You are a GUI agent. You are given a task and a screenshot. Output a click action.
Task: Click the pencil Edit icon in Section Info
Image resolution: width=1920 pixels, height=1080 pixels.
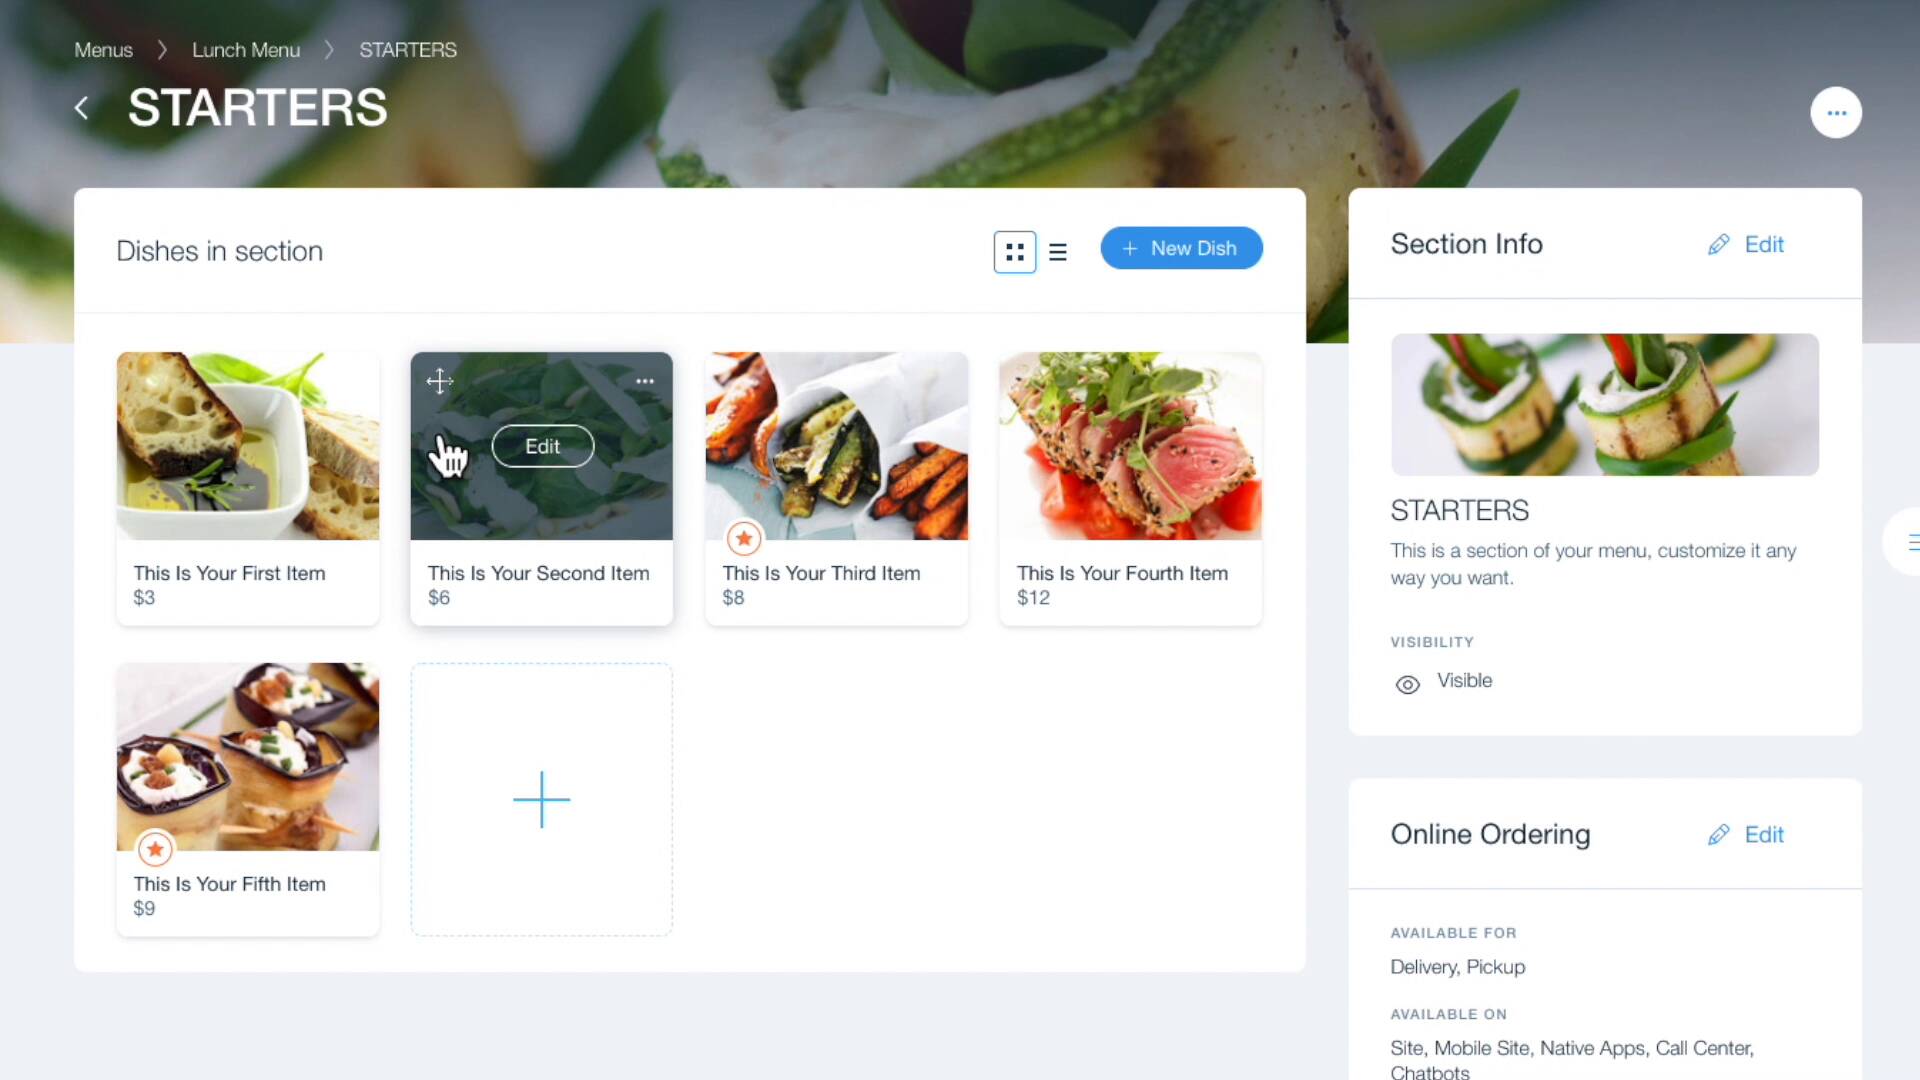[1718, 243]
